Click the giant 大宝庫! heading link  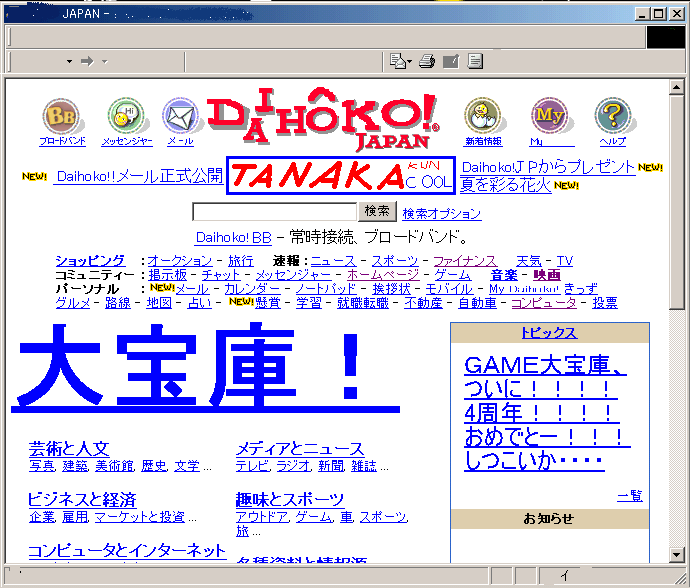coord(206,368)
